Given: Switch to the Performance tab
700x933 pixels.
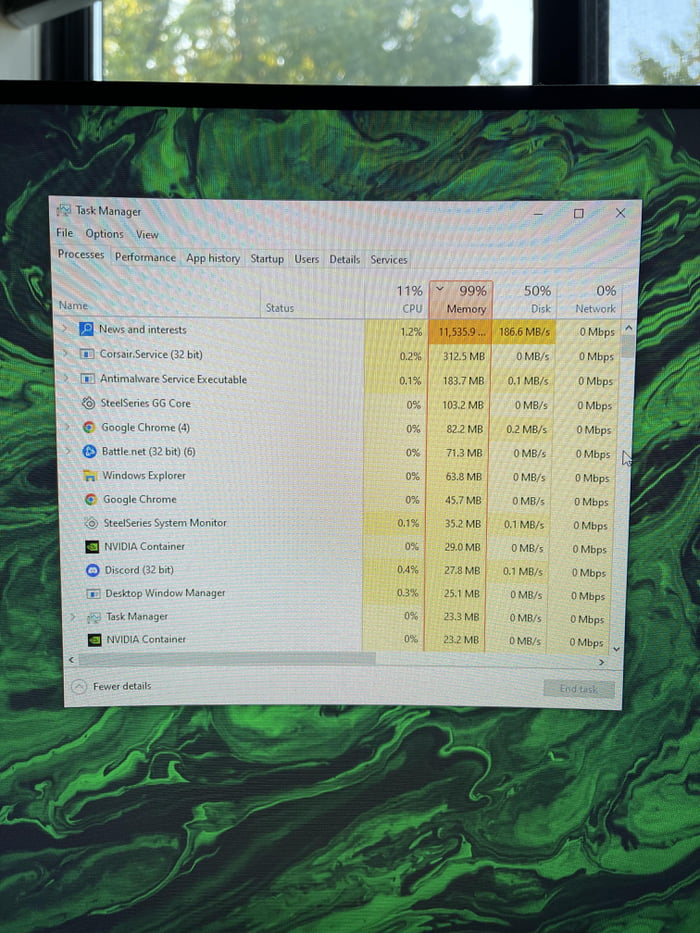Looking at the screenshot, I should (145, 257).
